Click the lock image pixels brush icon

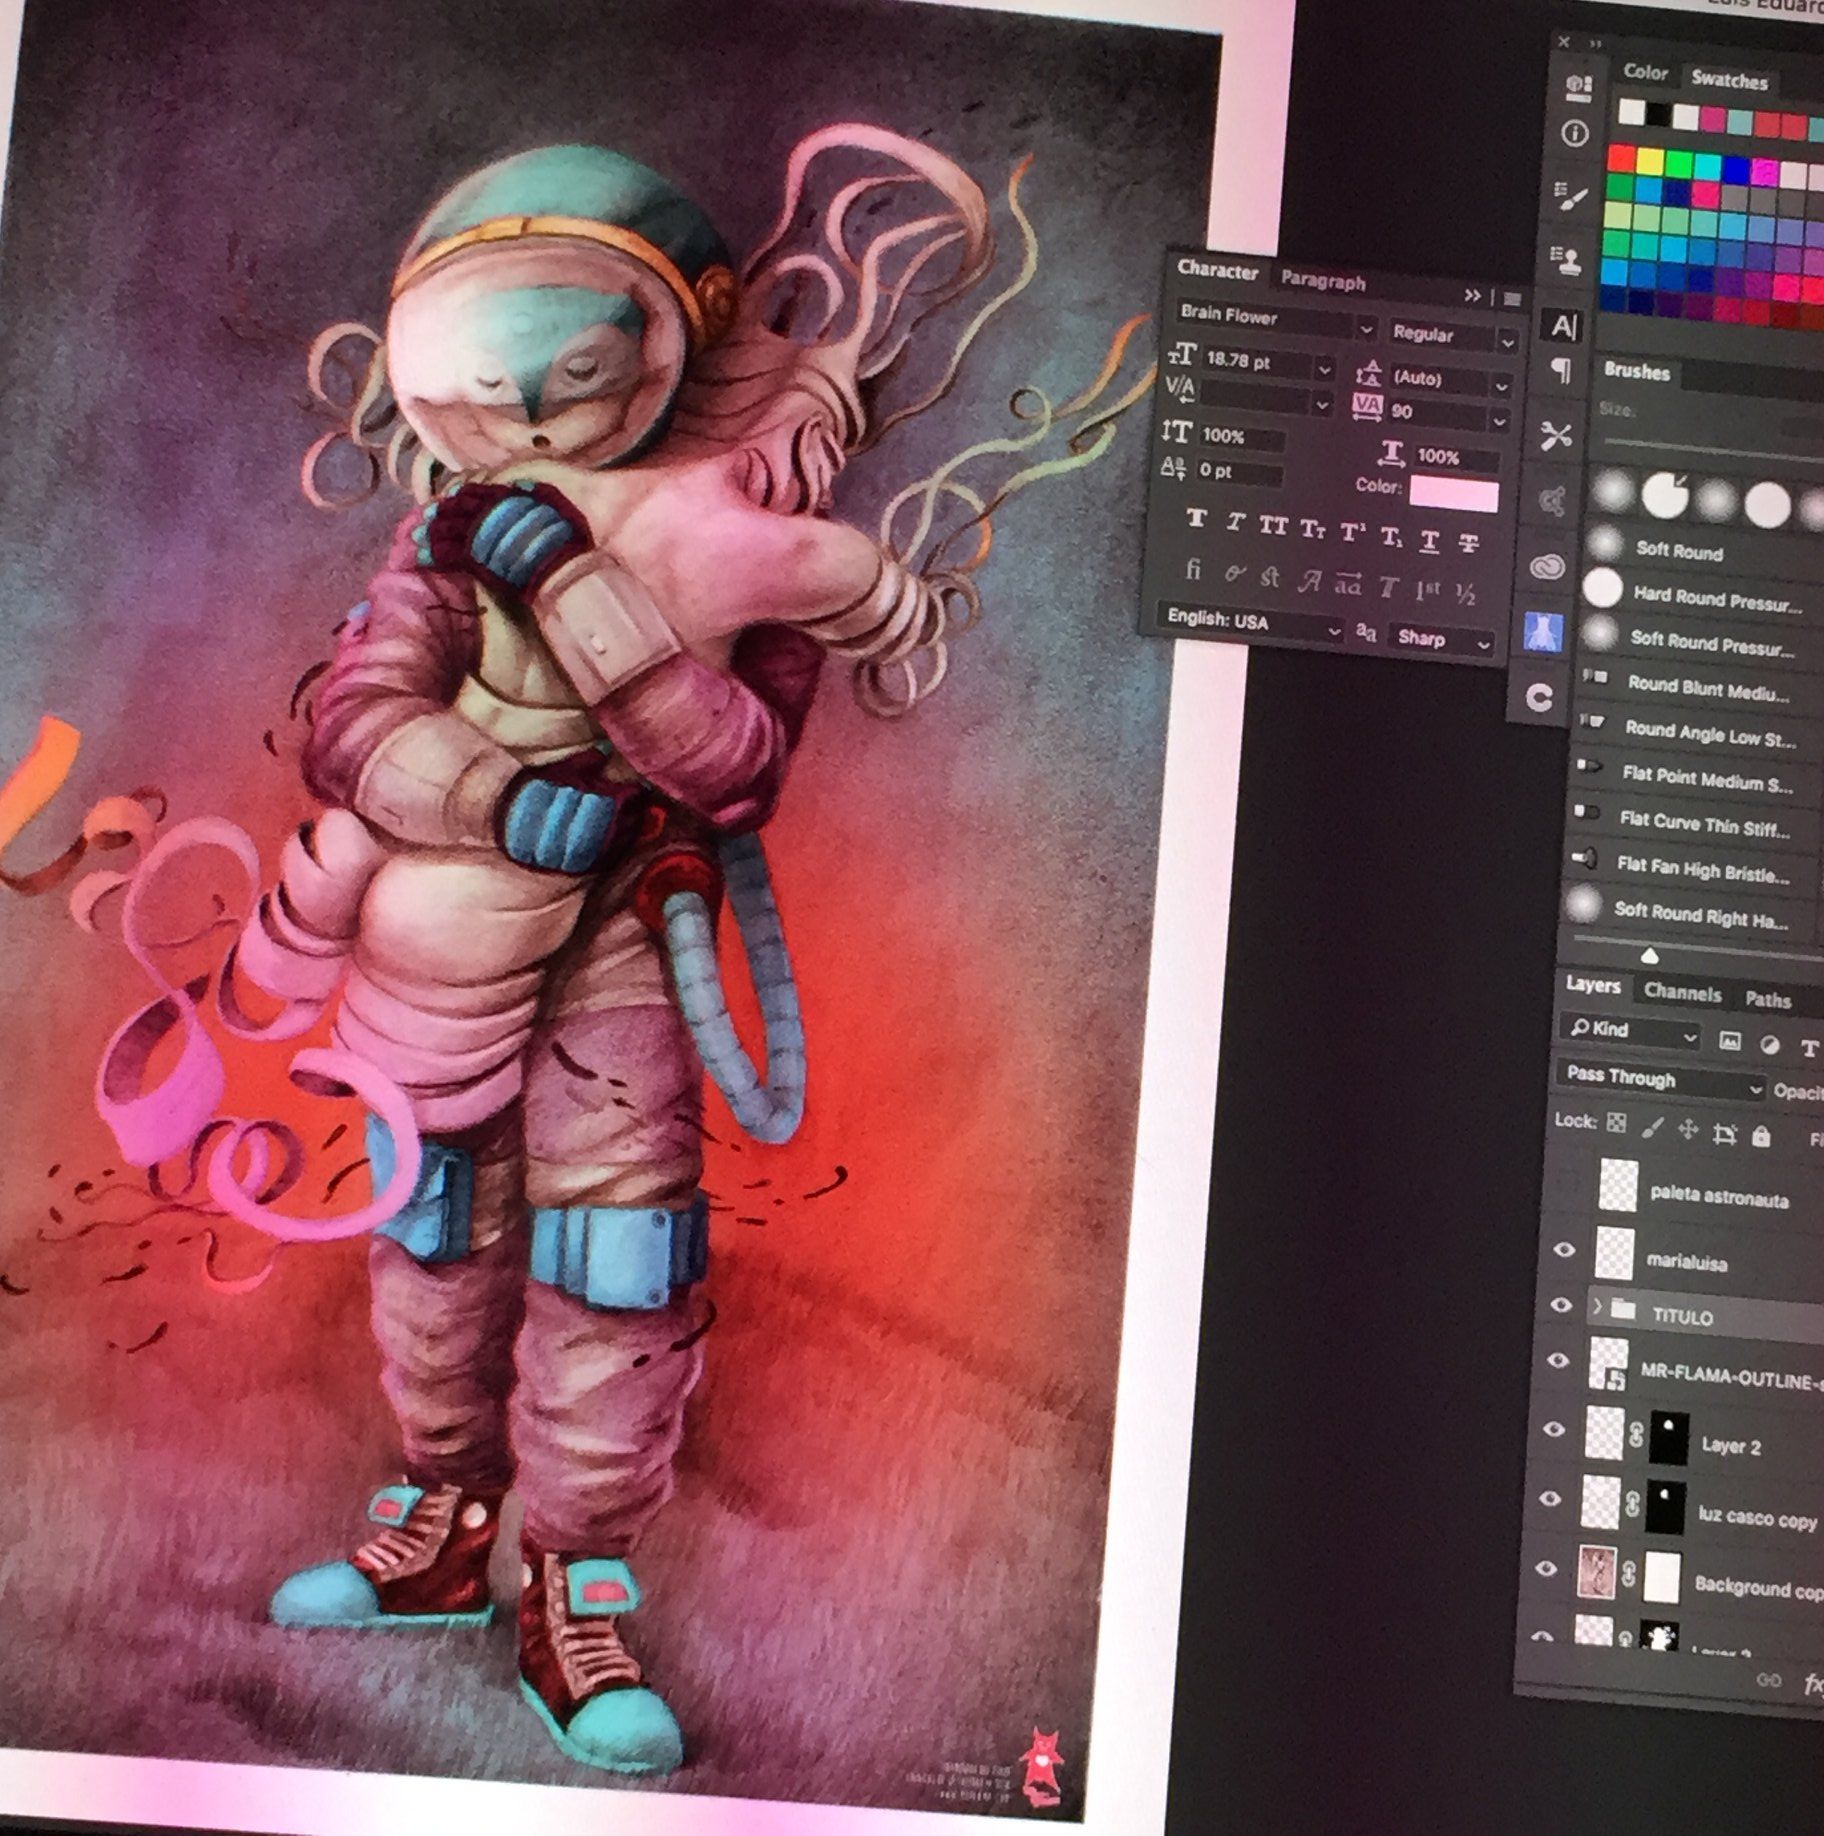tap(1652, 1127)
